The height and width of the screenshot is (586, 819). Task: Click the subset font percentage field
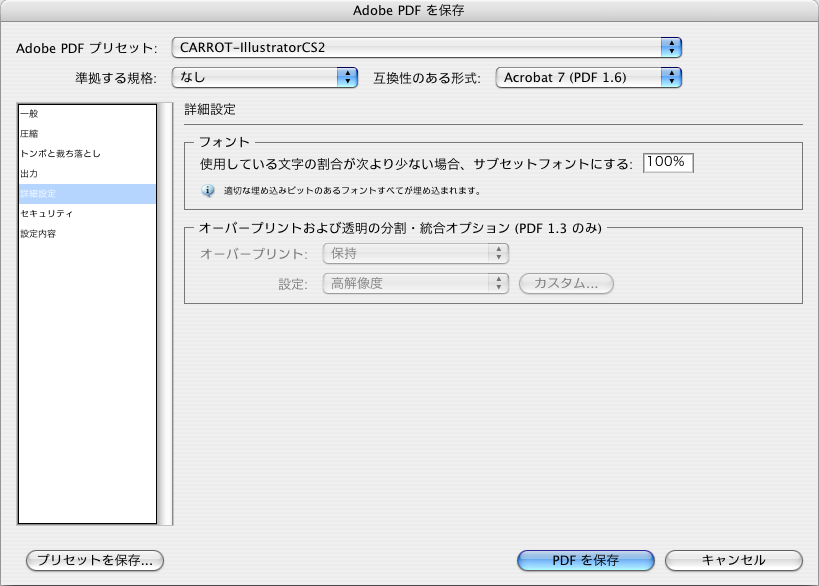670,161
